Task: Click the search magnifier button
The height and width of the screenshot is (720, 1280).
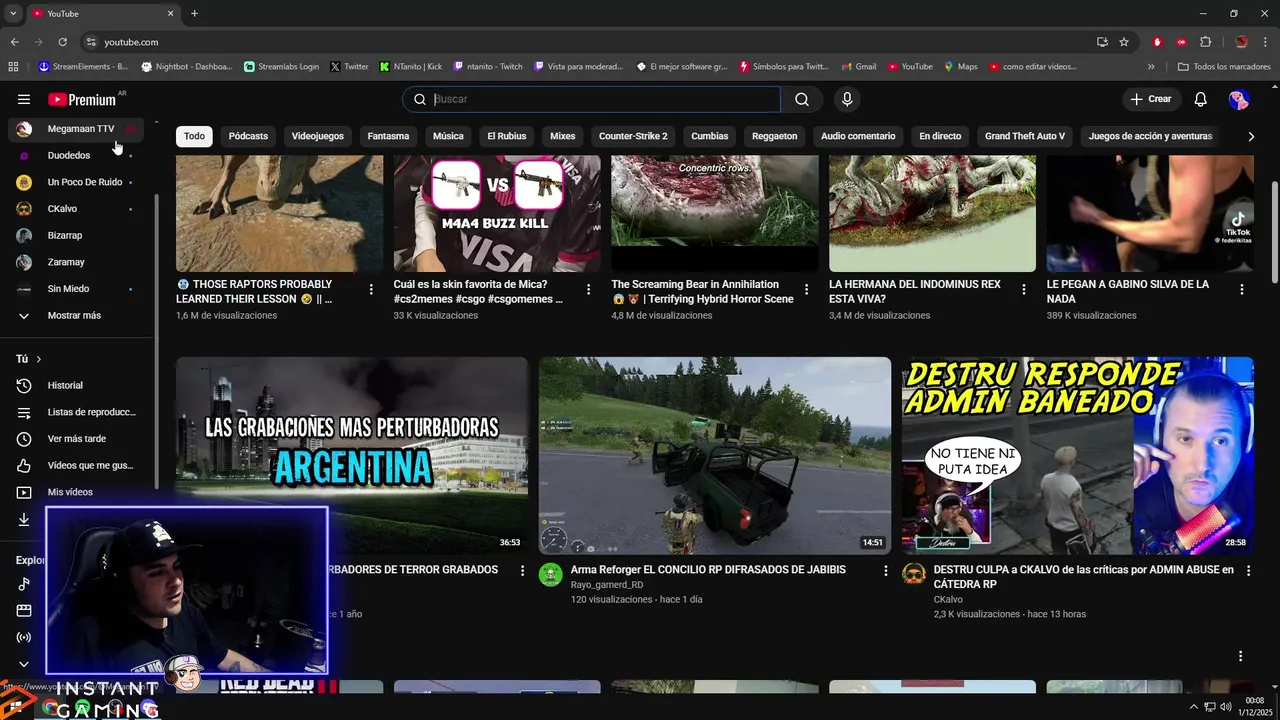Action: pos(802,99)
